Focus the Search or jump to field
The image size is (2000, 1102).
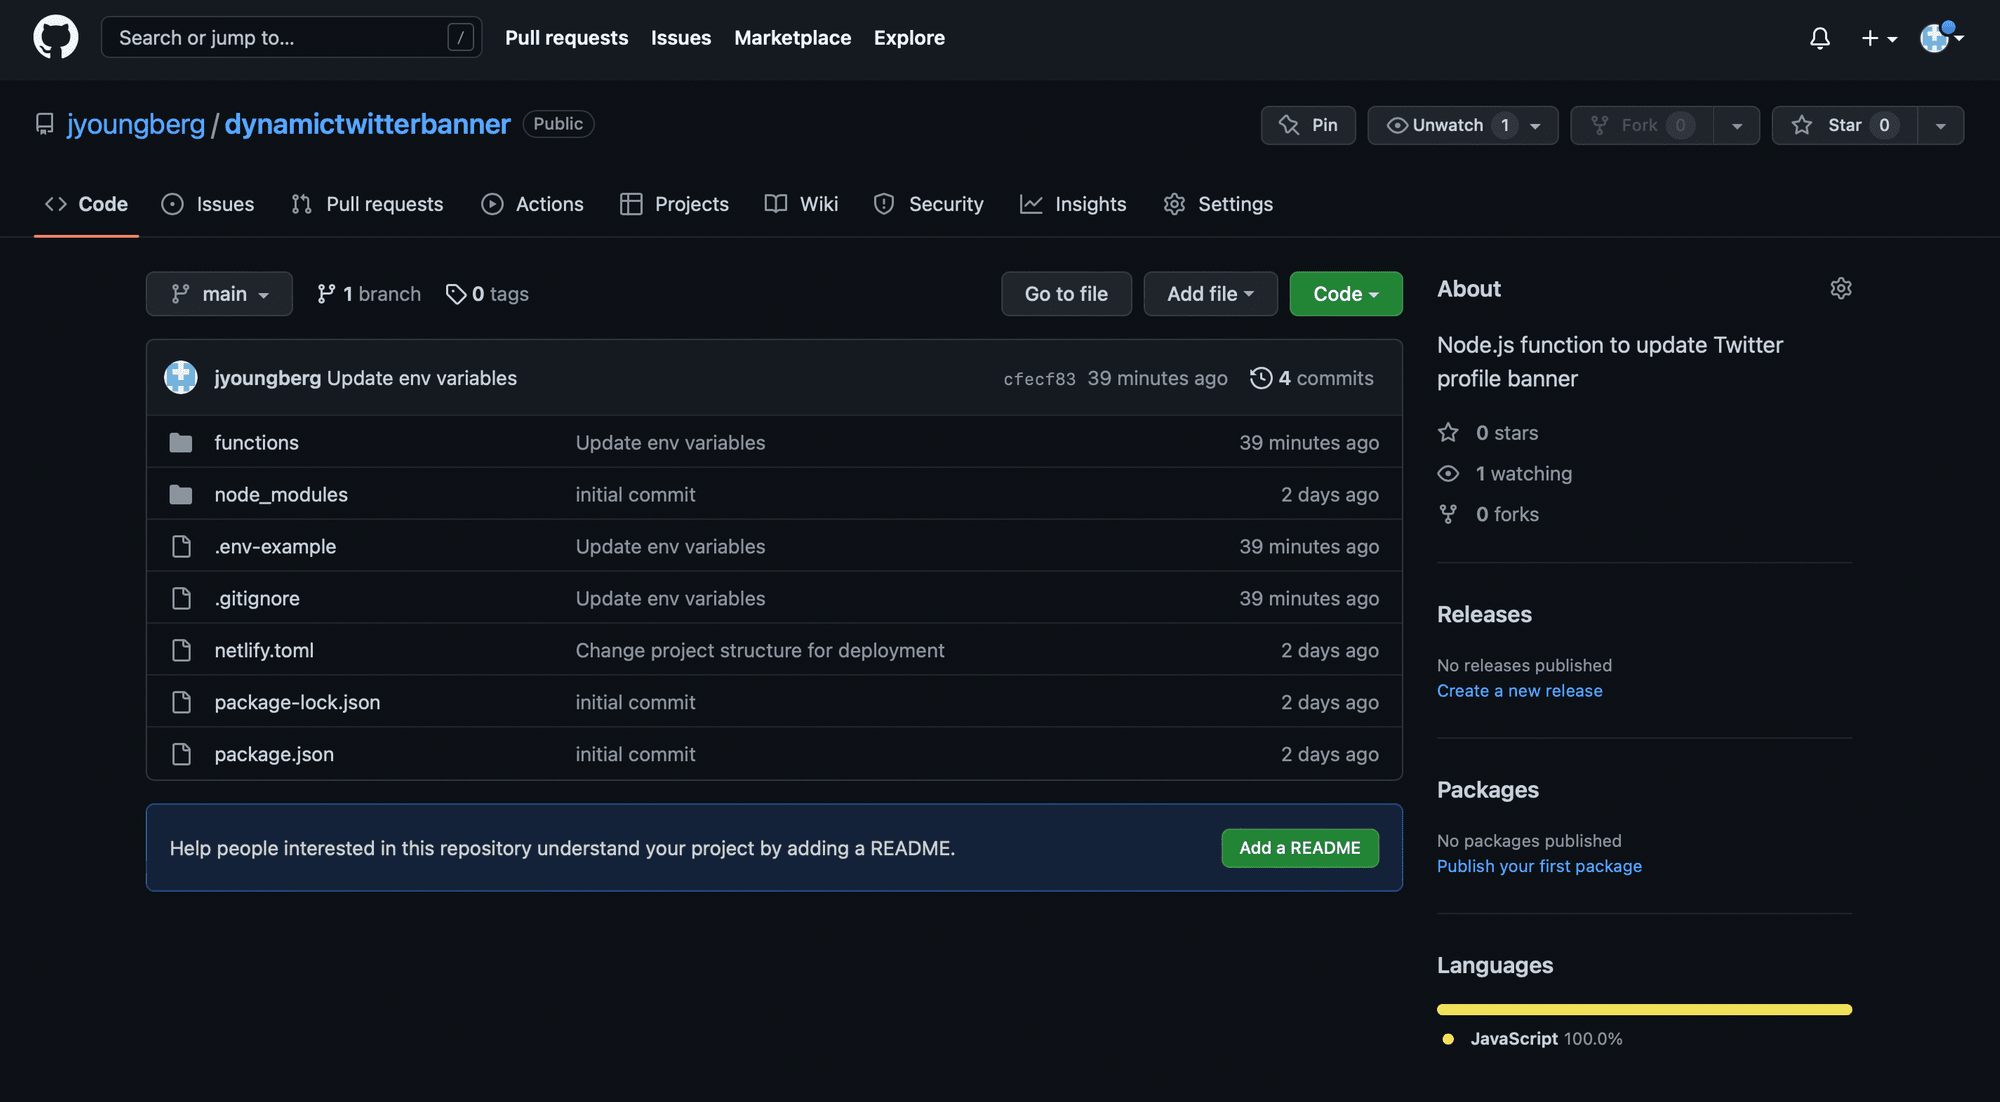291,38
